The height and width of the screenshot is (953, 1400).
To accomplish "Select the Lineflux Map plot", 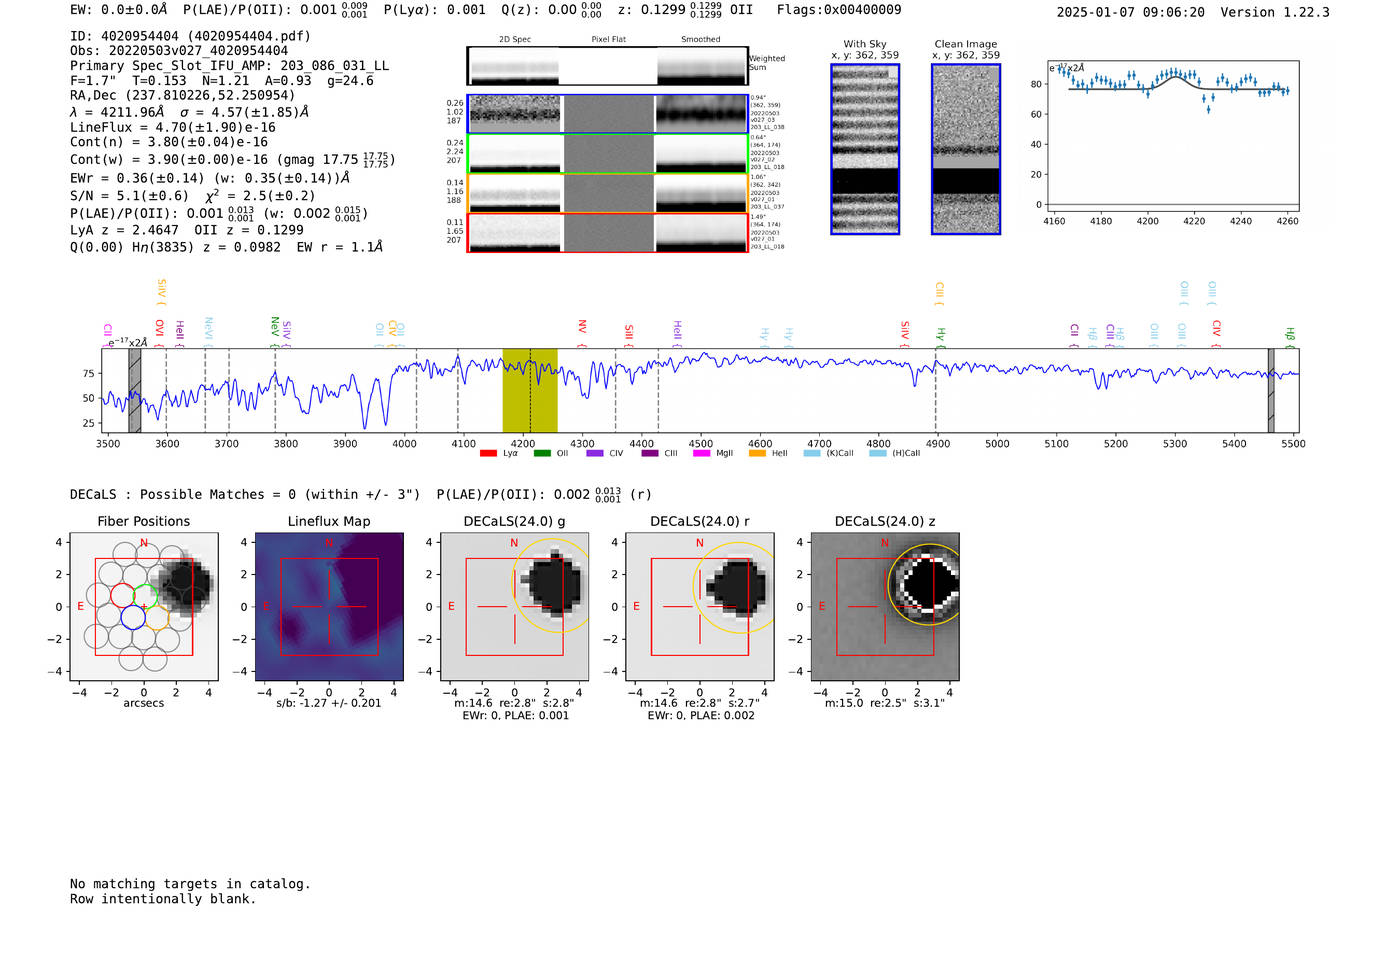I will [329, 606].
